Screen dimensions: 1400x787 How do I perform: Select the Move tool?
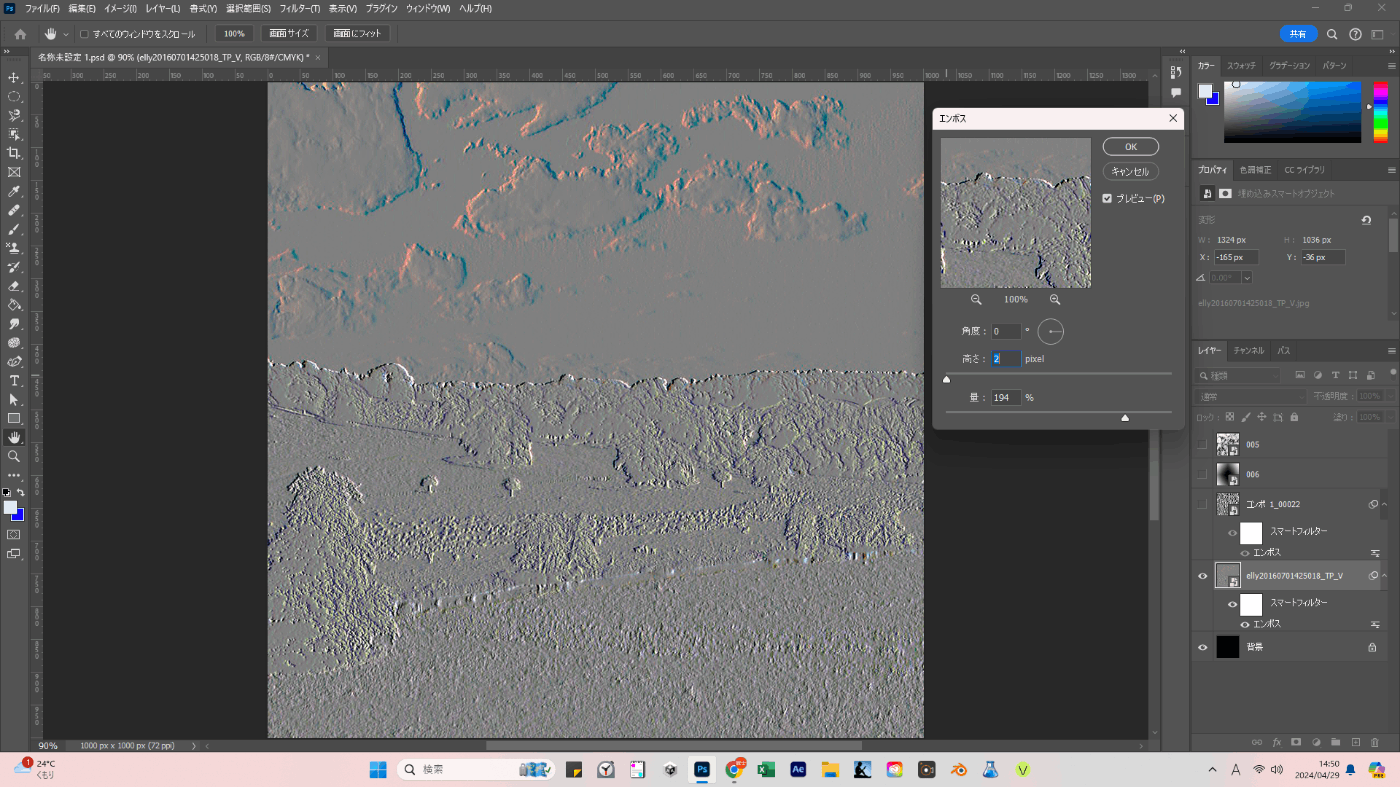click(14, 77)
